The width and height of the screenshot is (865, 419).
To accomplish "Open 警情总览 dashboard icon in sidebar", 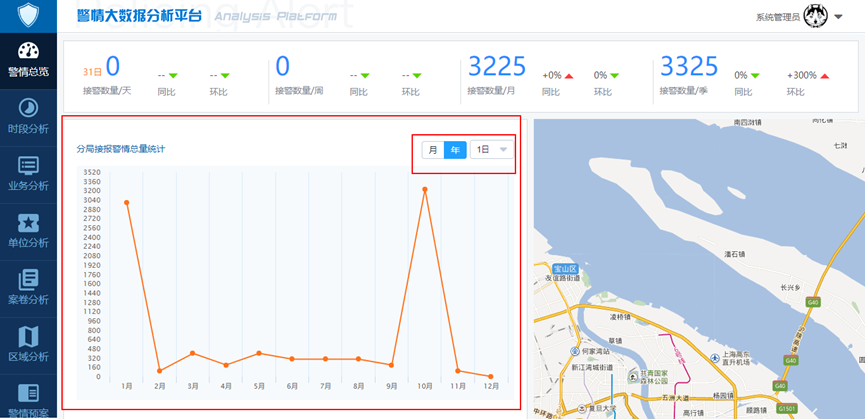I will pos(28,51).
